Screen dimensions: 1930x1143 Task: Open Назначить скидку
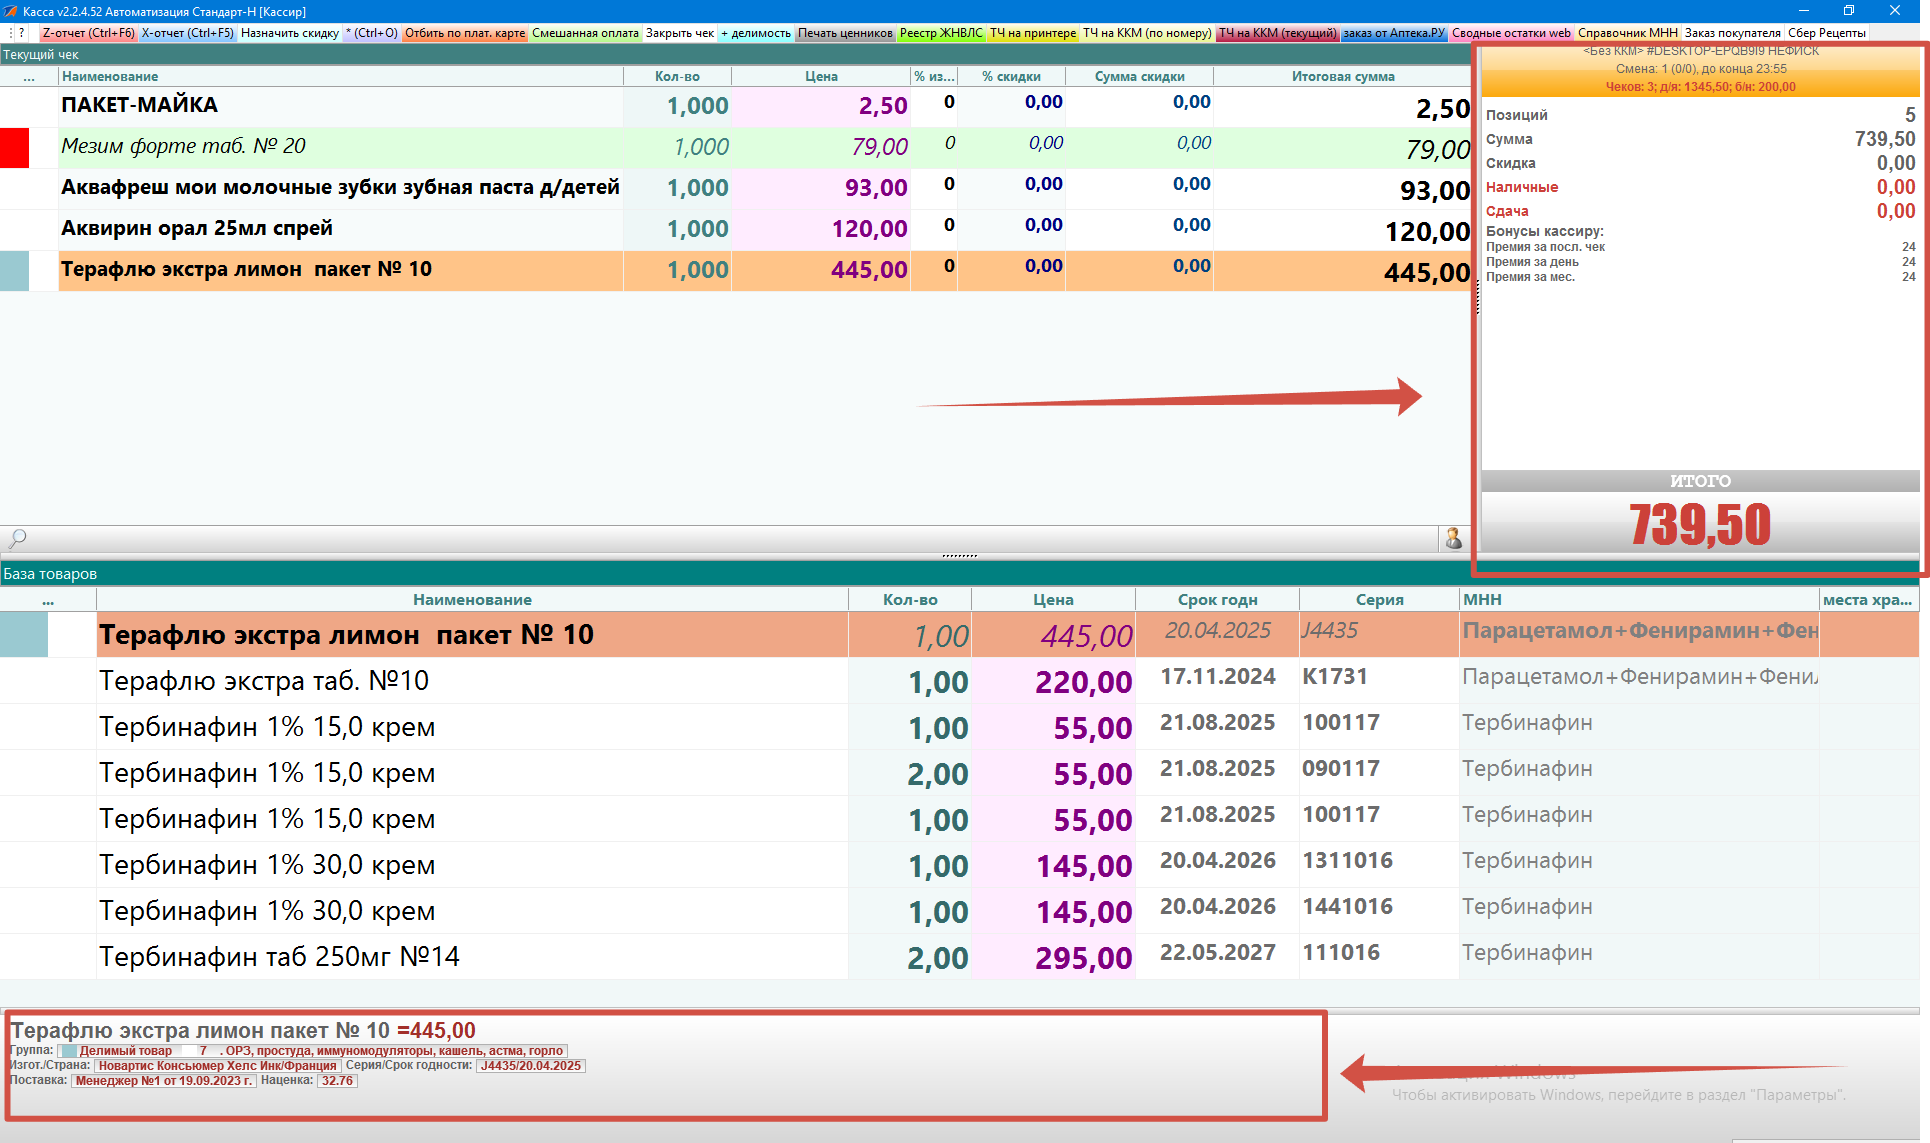point(289,33)
